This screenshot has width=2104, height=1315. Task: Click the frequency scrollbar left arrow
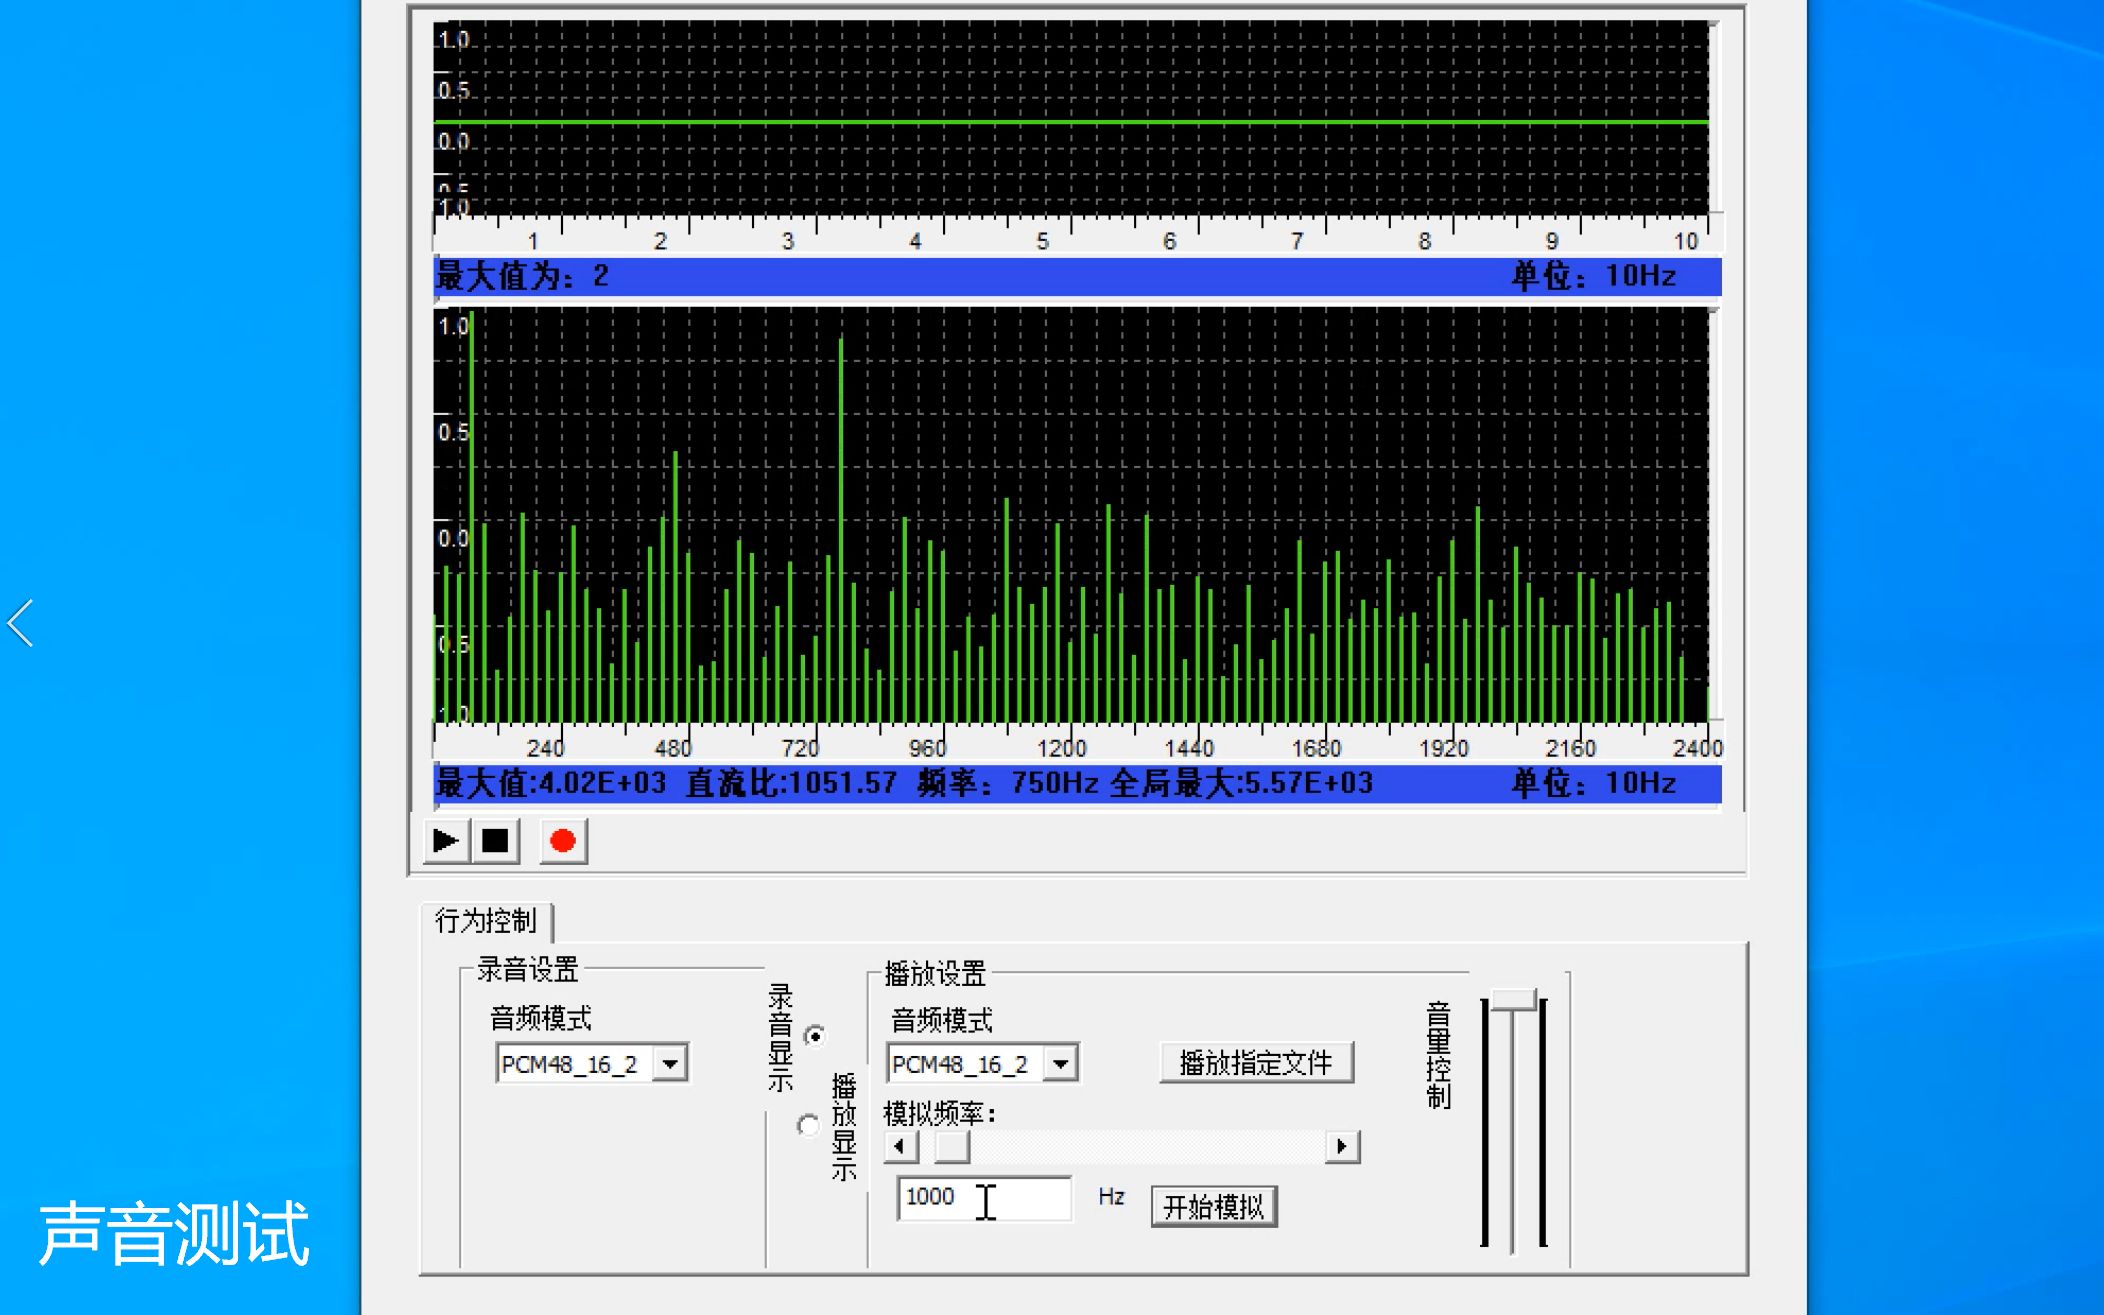901,1146
